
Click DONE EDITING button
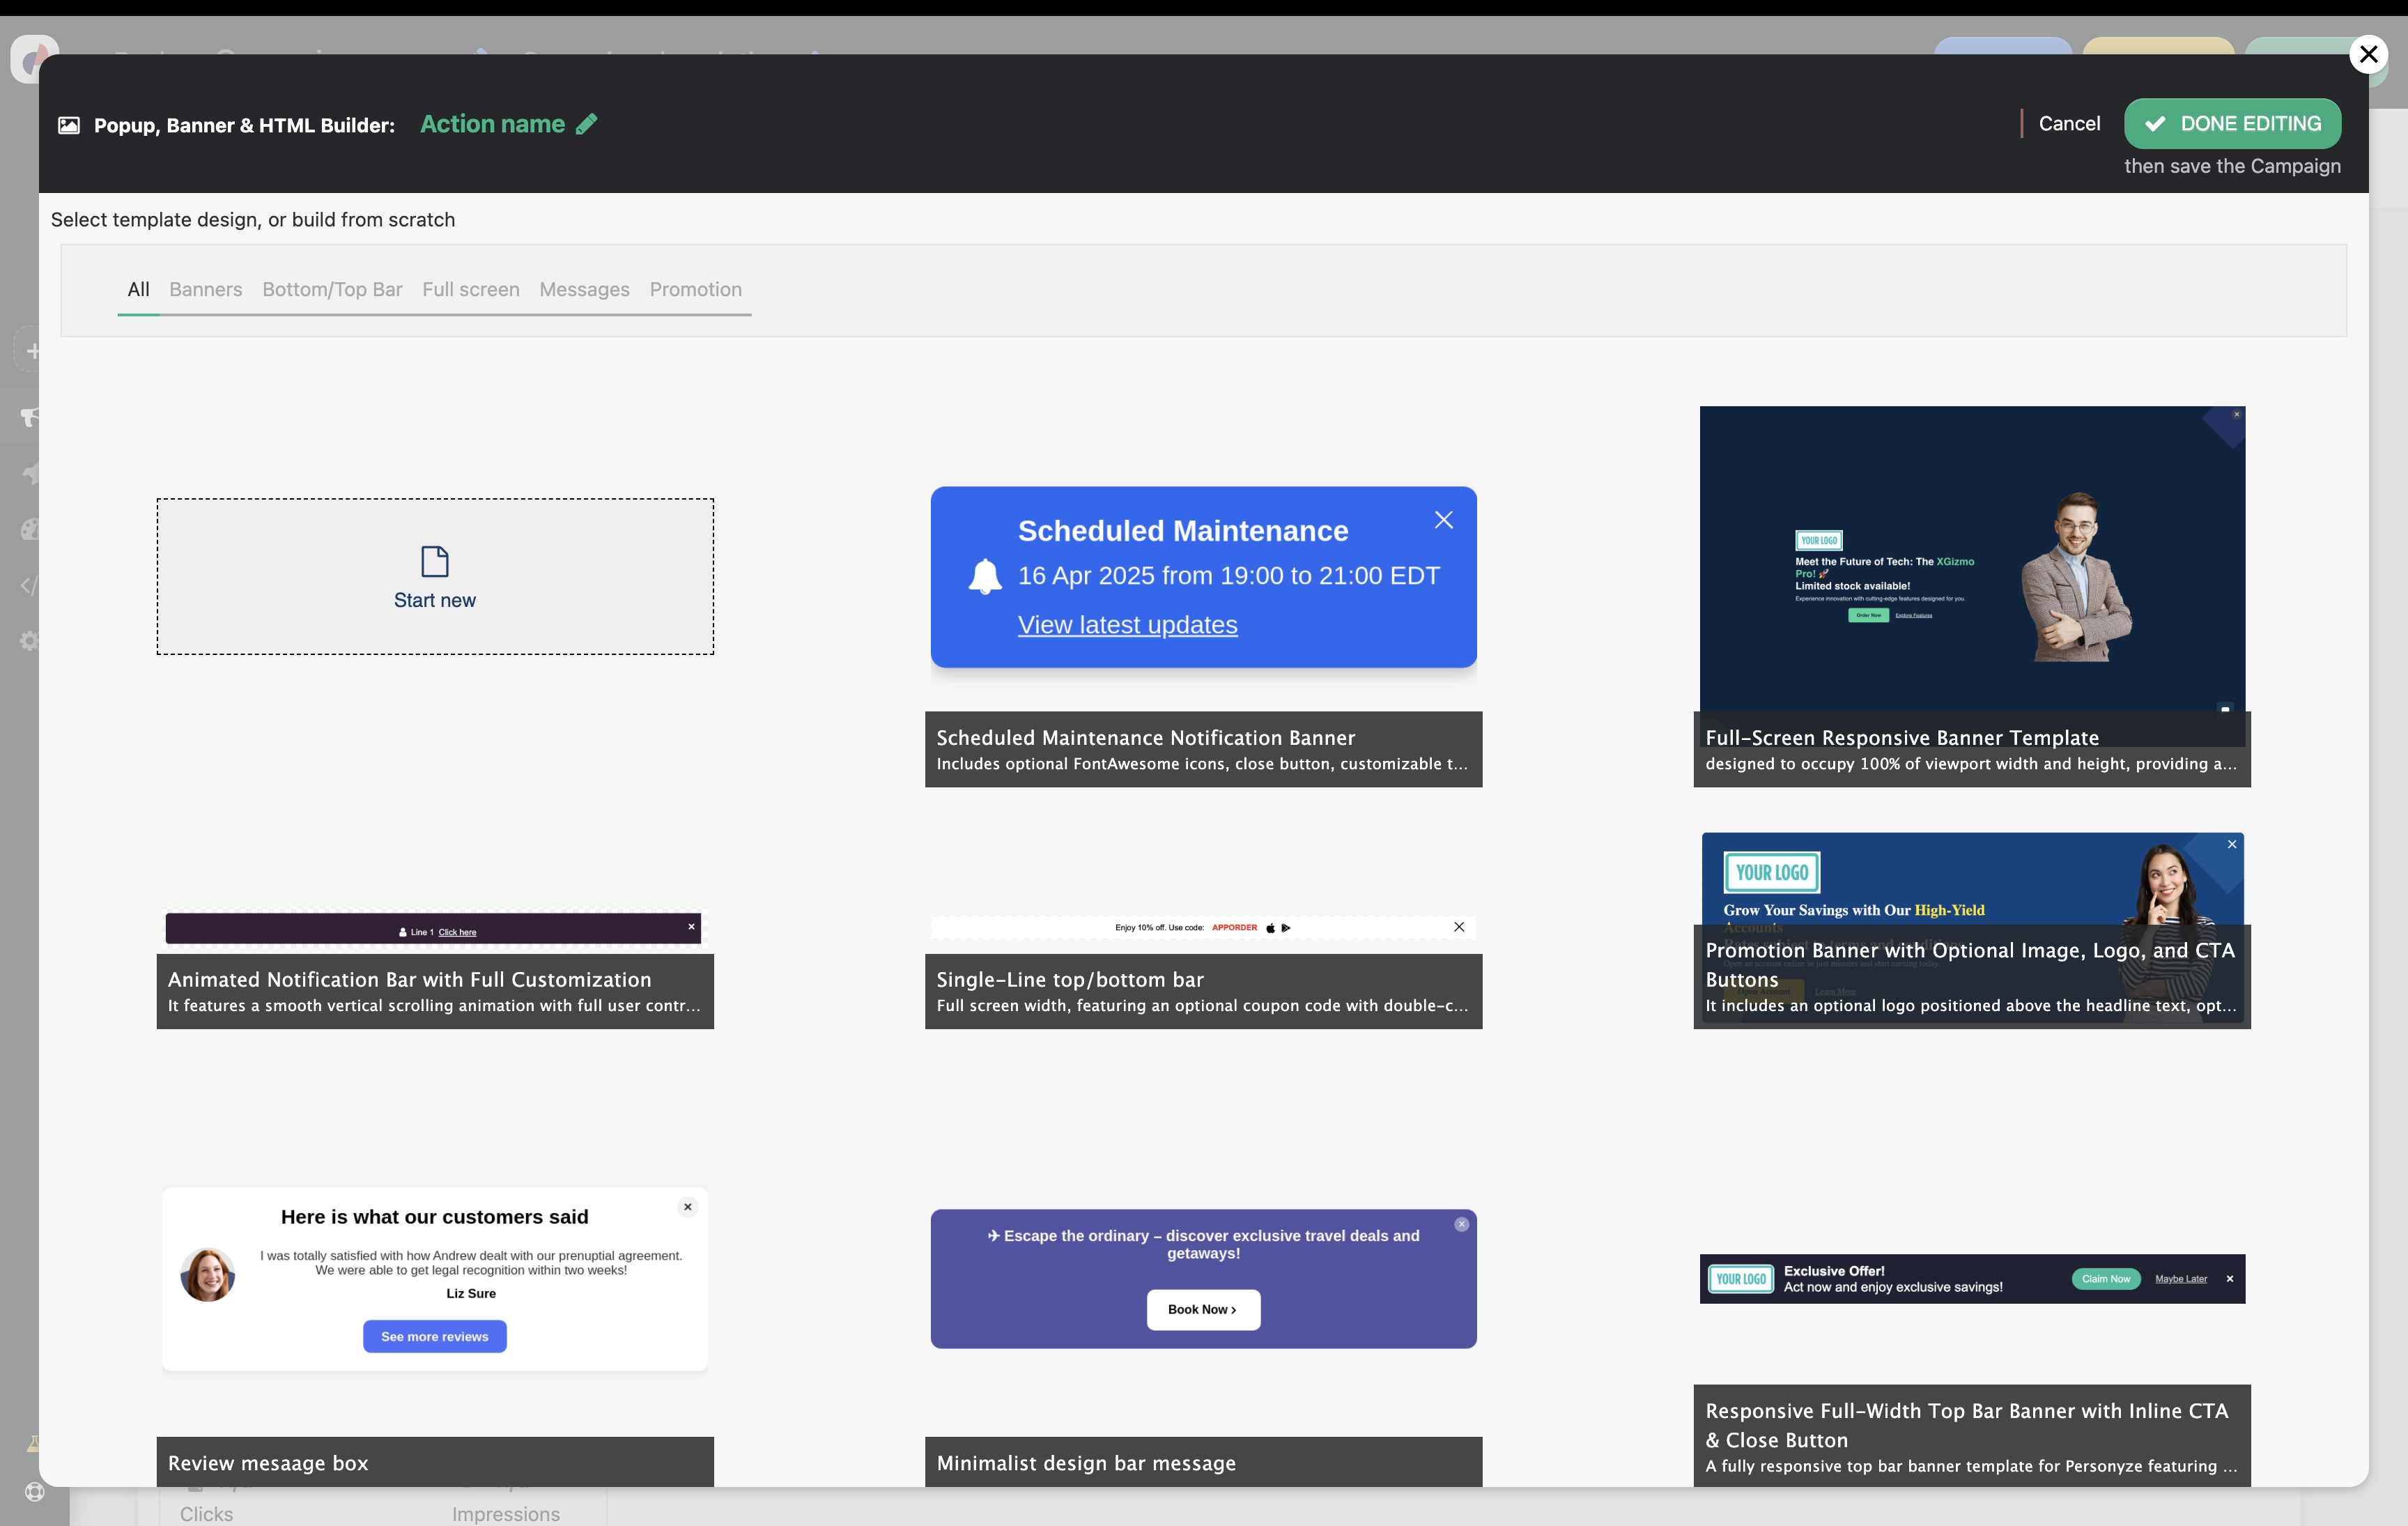coord(2232,123)
